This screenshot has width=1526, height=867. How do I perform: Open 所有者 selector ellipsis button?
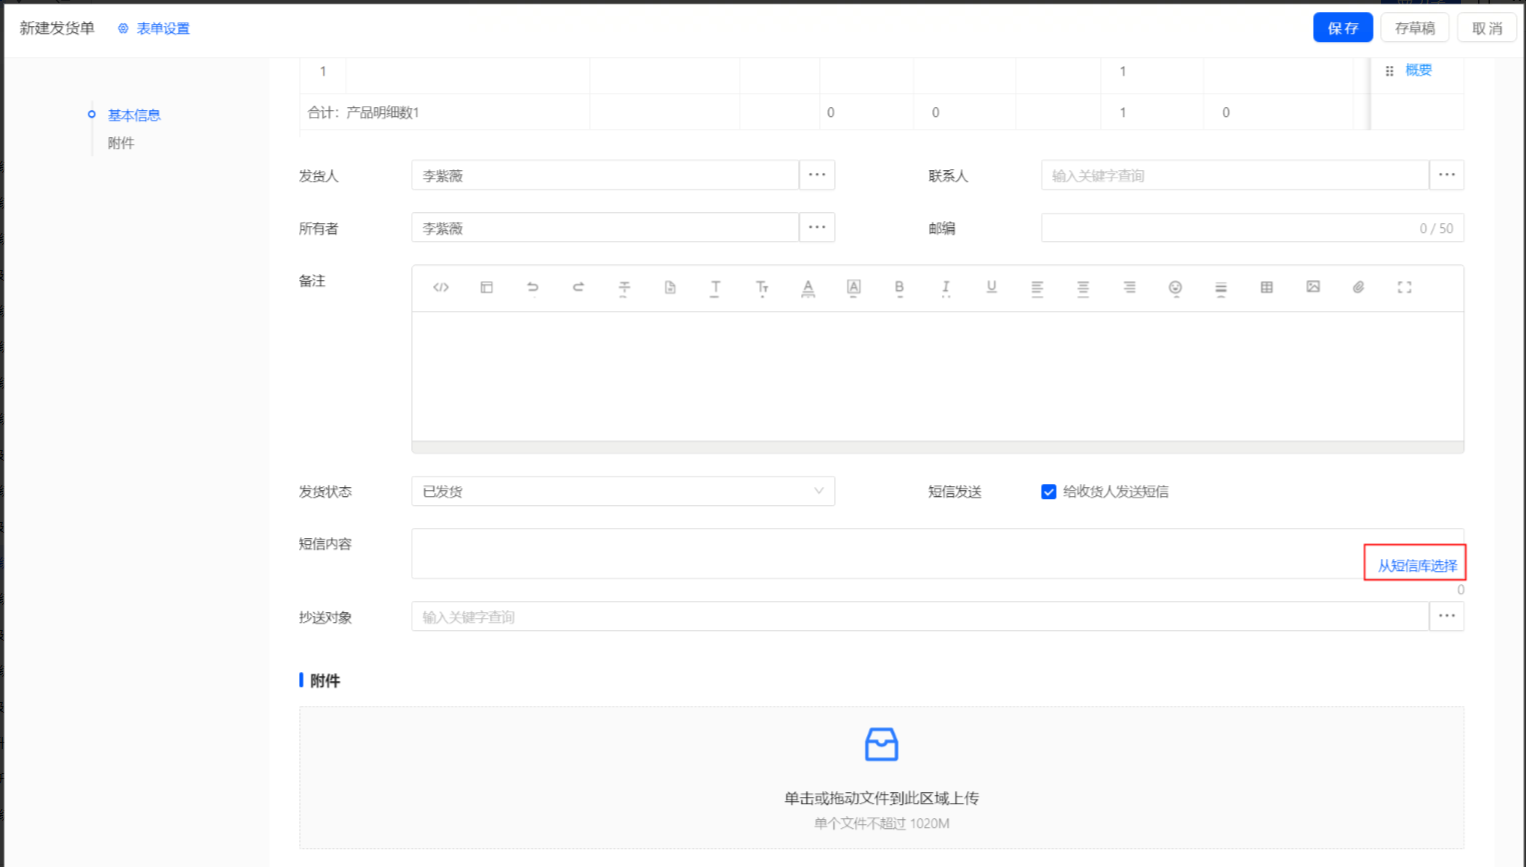[817, 228]
